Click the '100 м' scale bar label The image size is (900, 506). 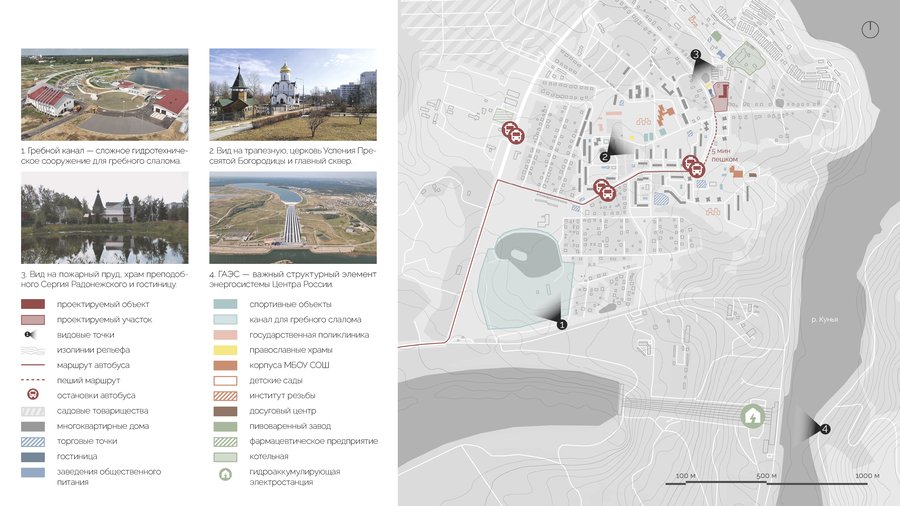[x=685, y=476]
